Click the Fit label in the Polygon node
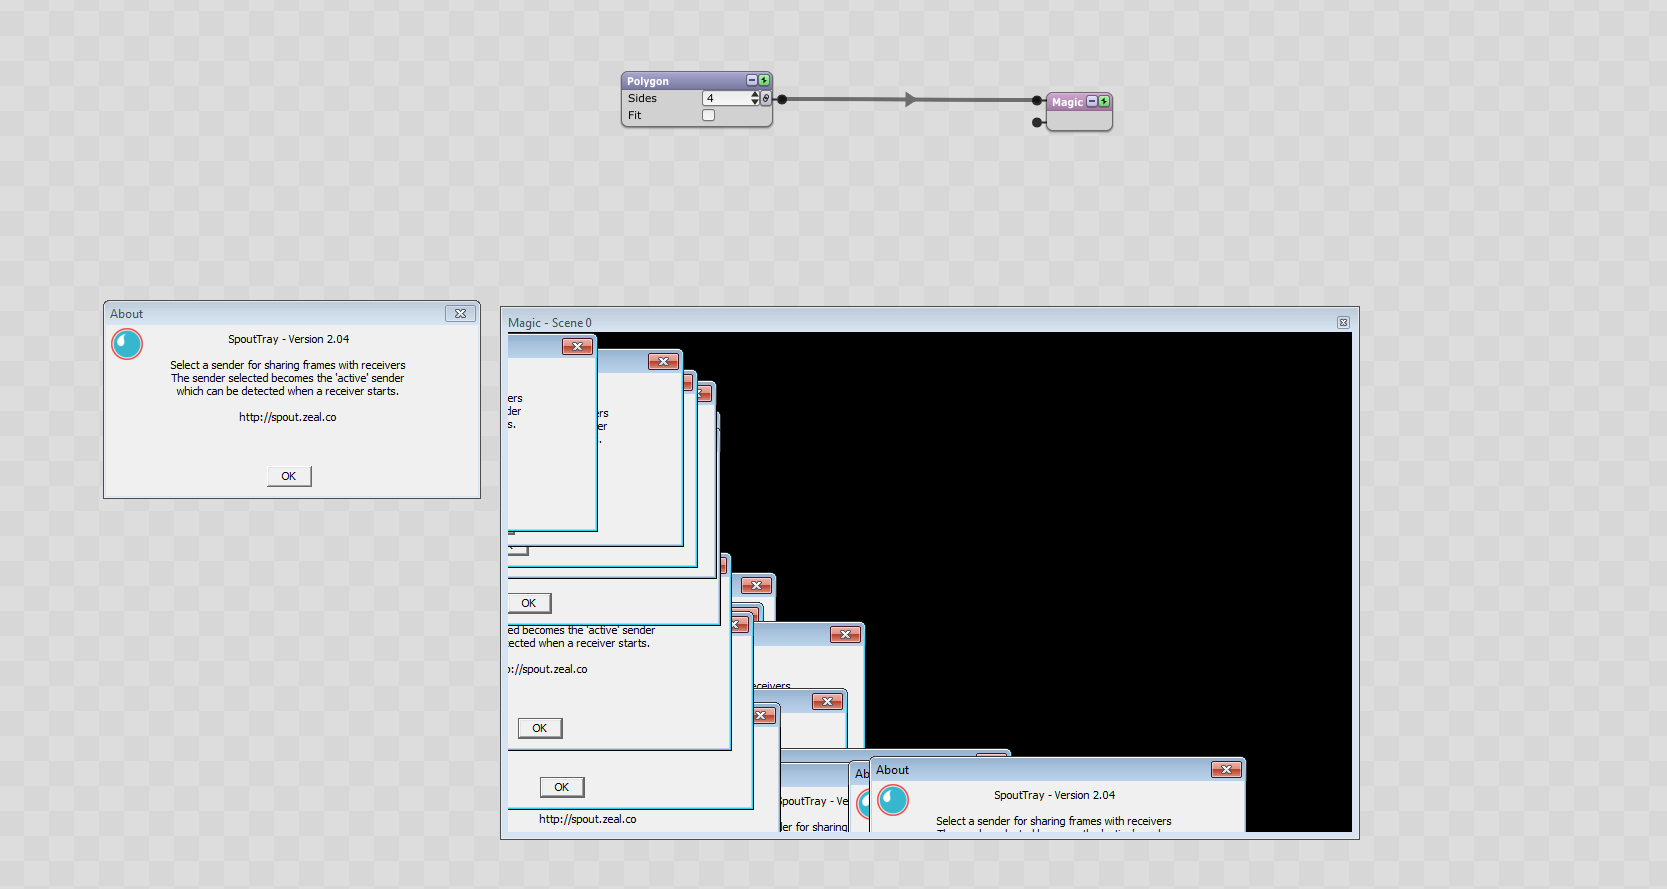 point(634,115)
